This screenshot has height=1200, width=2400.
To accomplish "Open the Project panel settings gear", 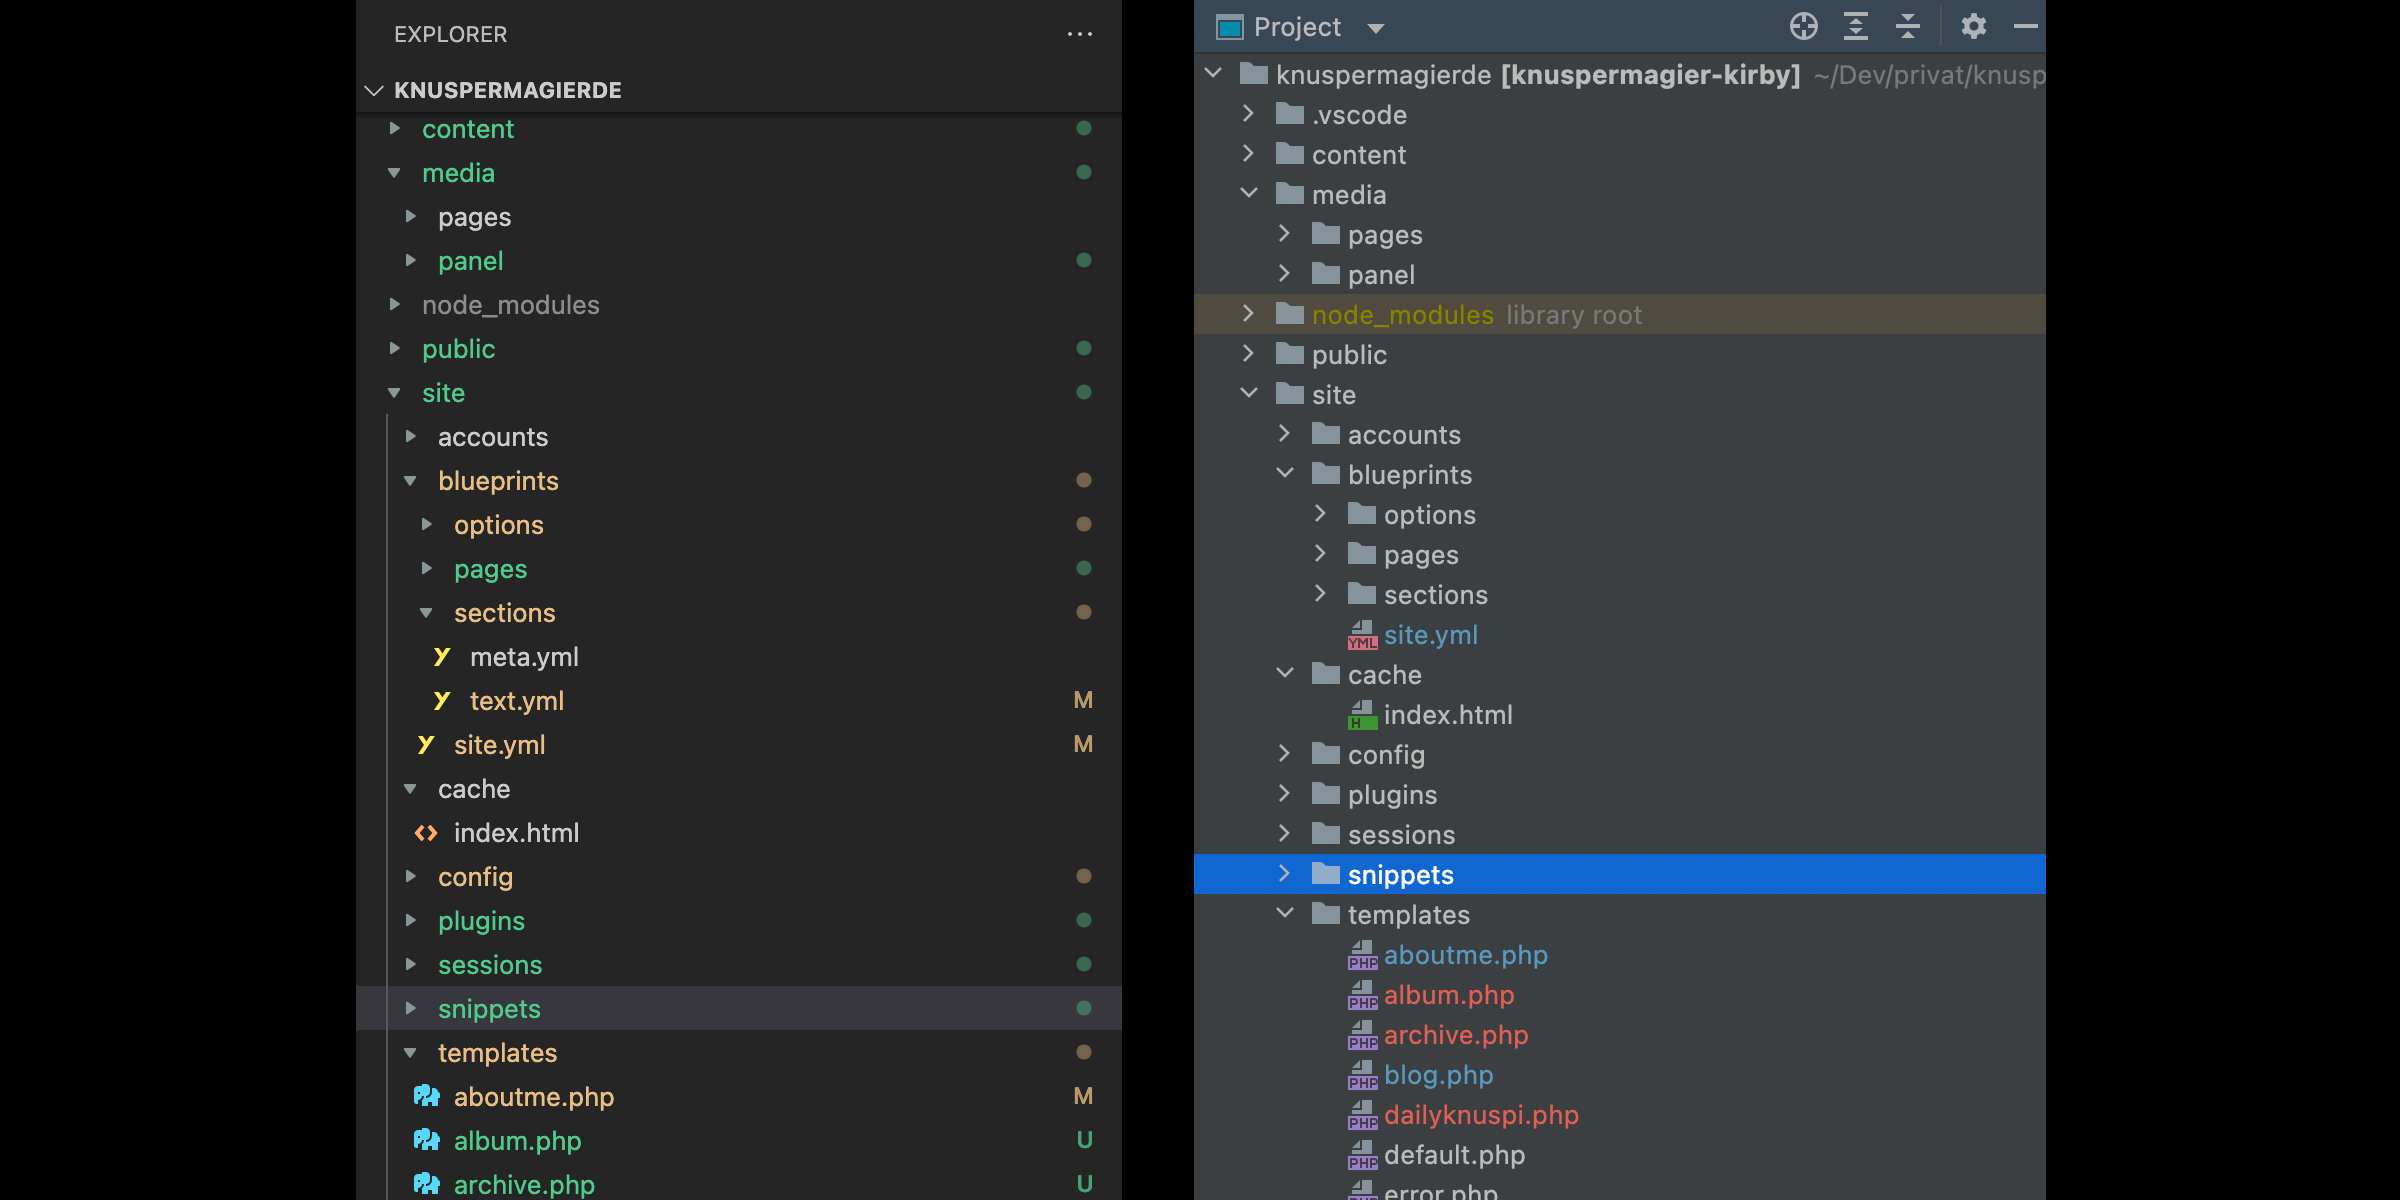I will coord(1973,27).
